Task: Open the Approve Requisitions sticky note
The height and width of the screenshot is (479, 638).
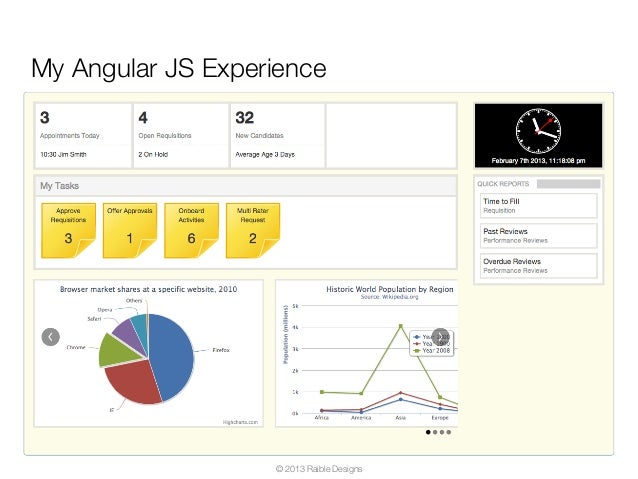Action: (68, 230)
